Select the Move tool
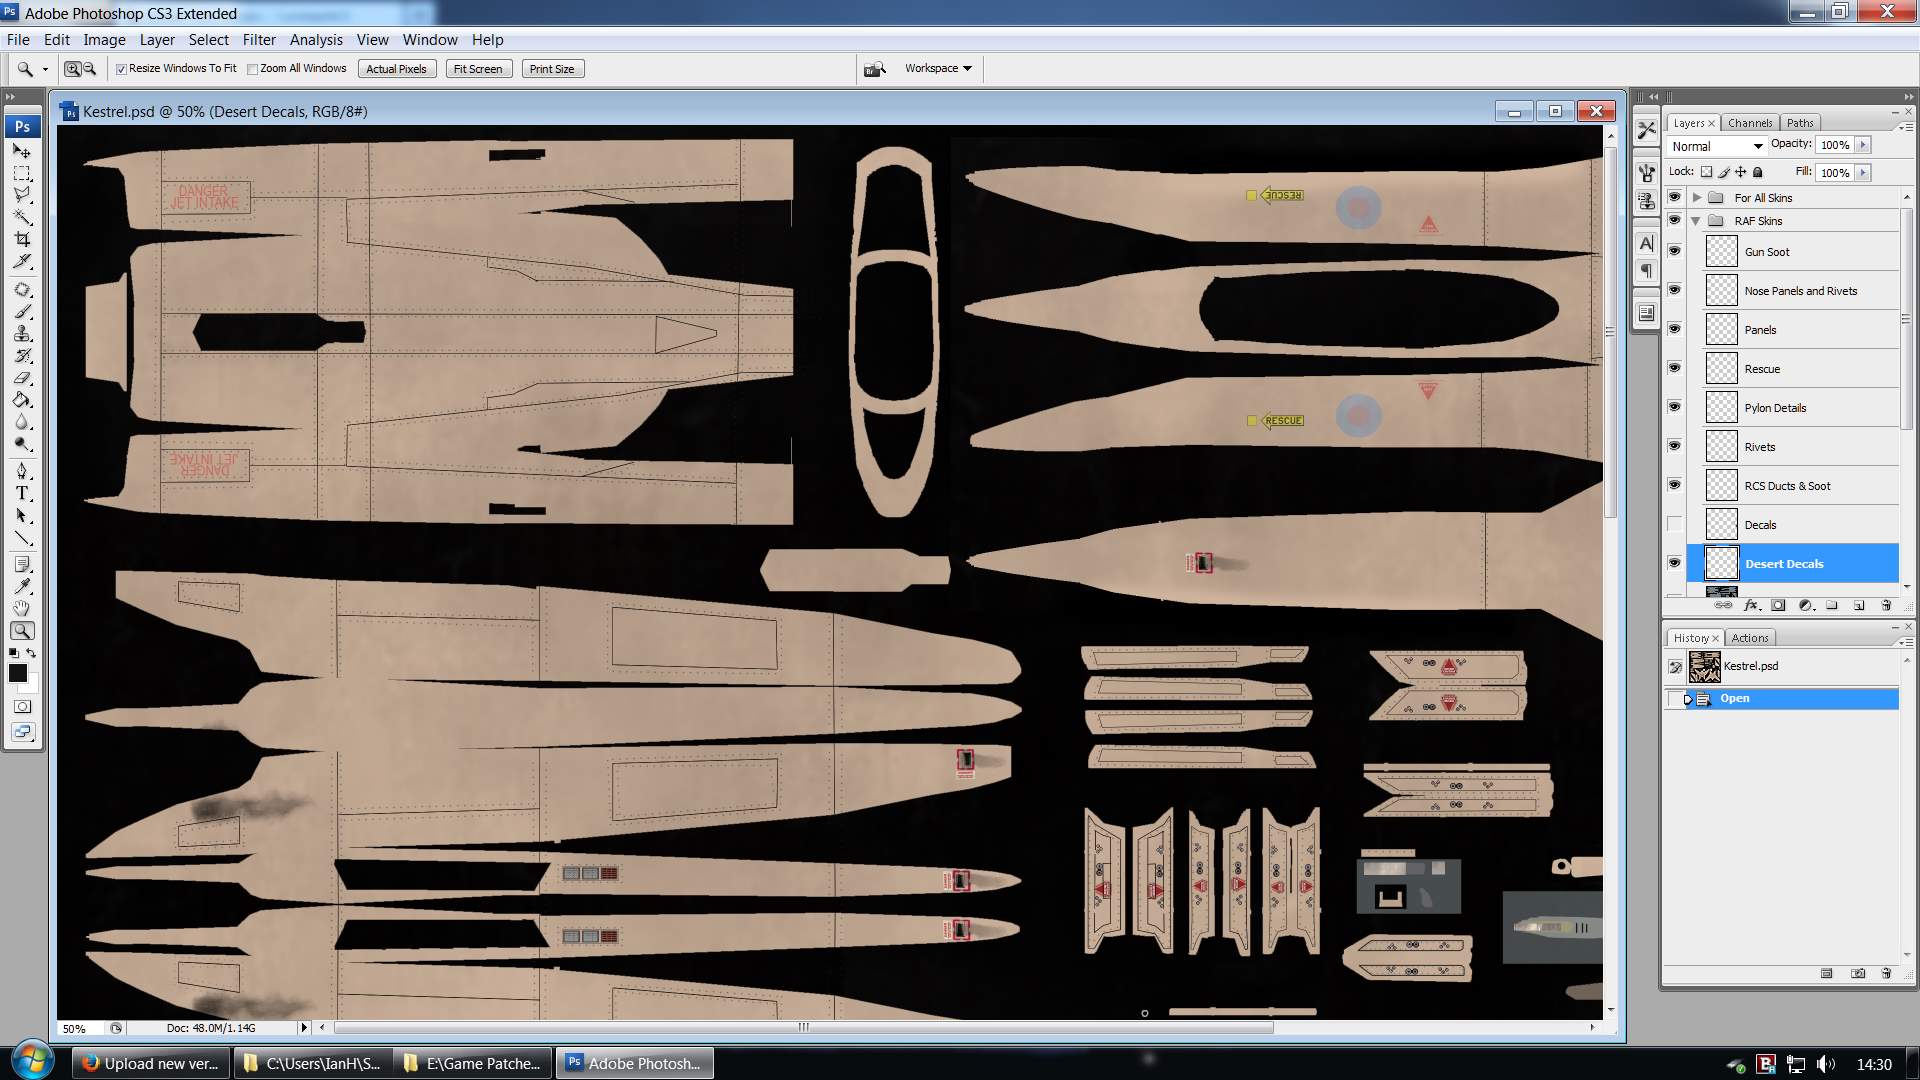Image resolution: width=1920 pixels, height=1080 pixels. tap(22, 151)
